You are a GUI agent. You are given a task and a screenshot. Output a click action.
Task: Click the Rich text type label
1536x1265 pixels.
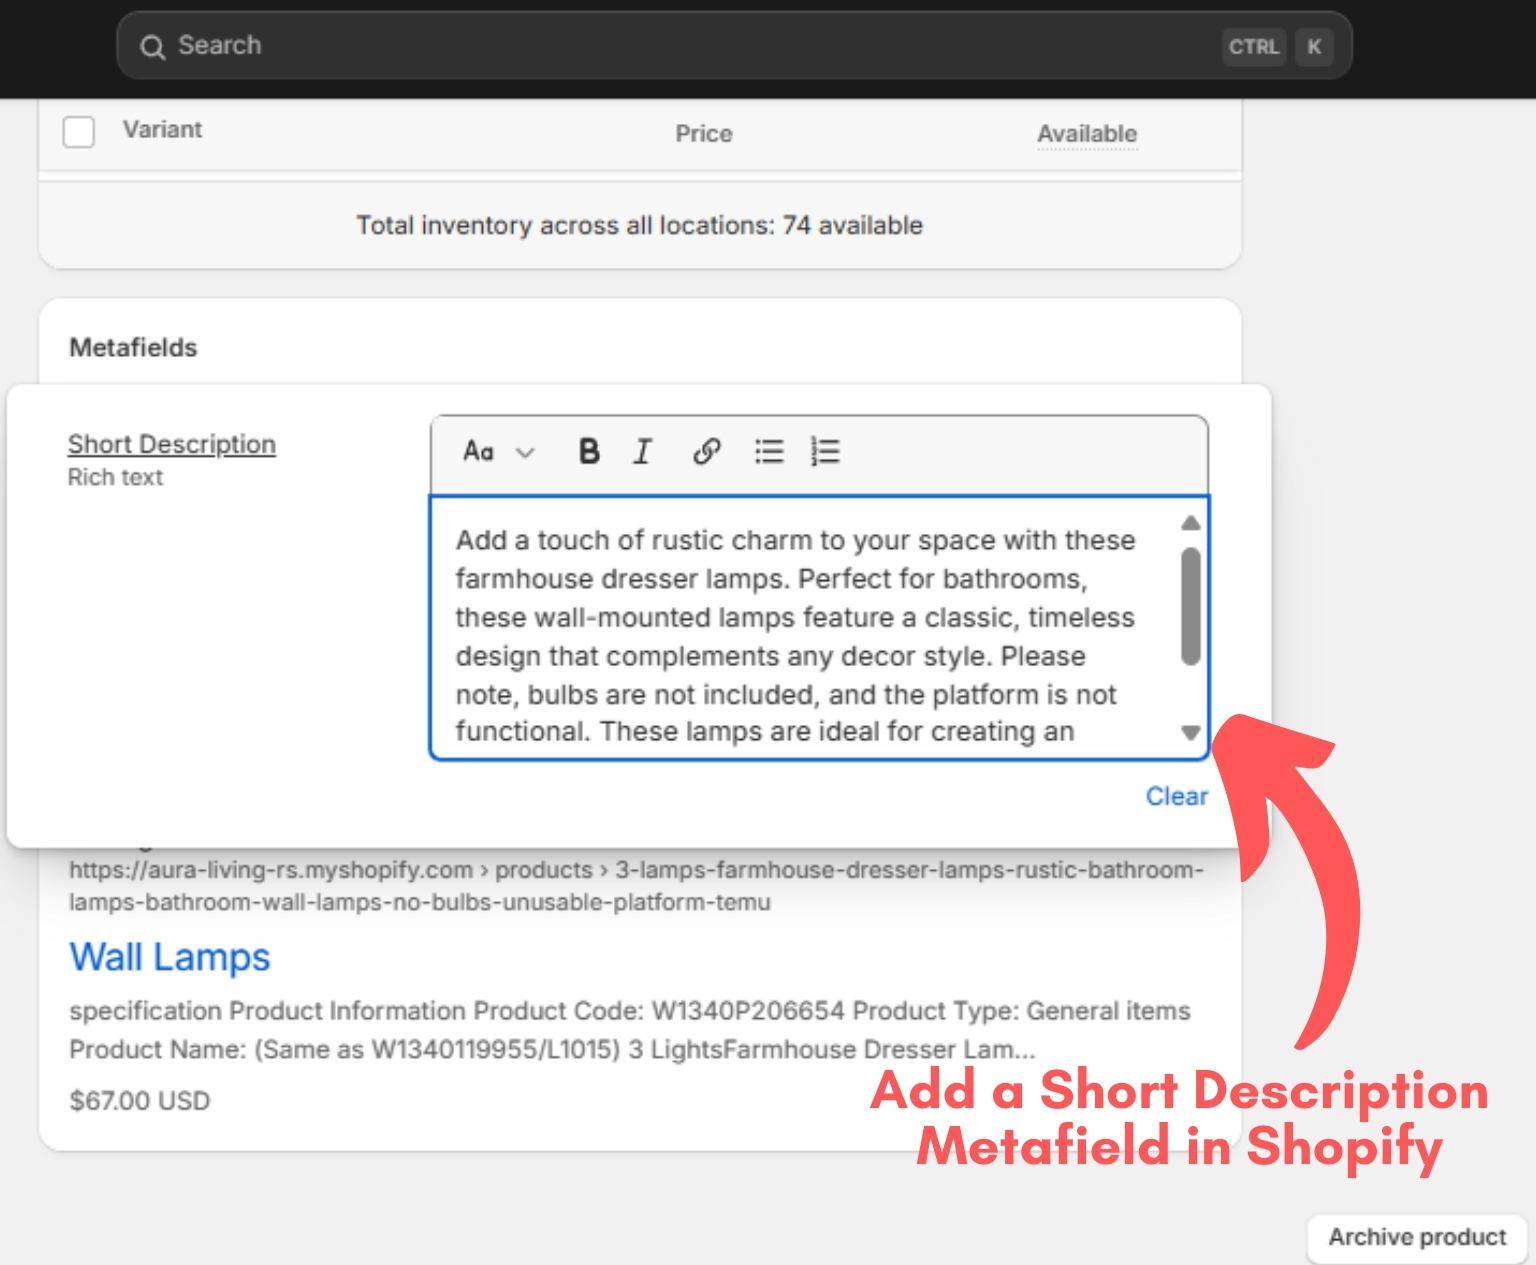click(x=115, y=477)
